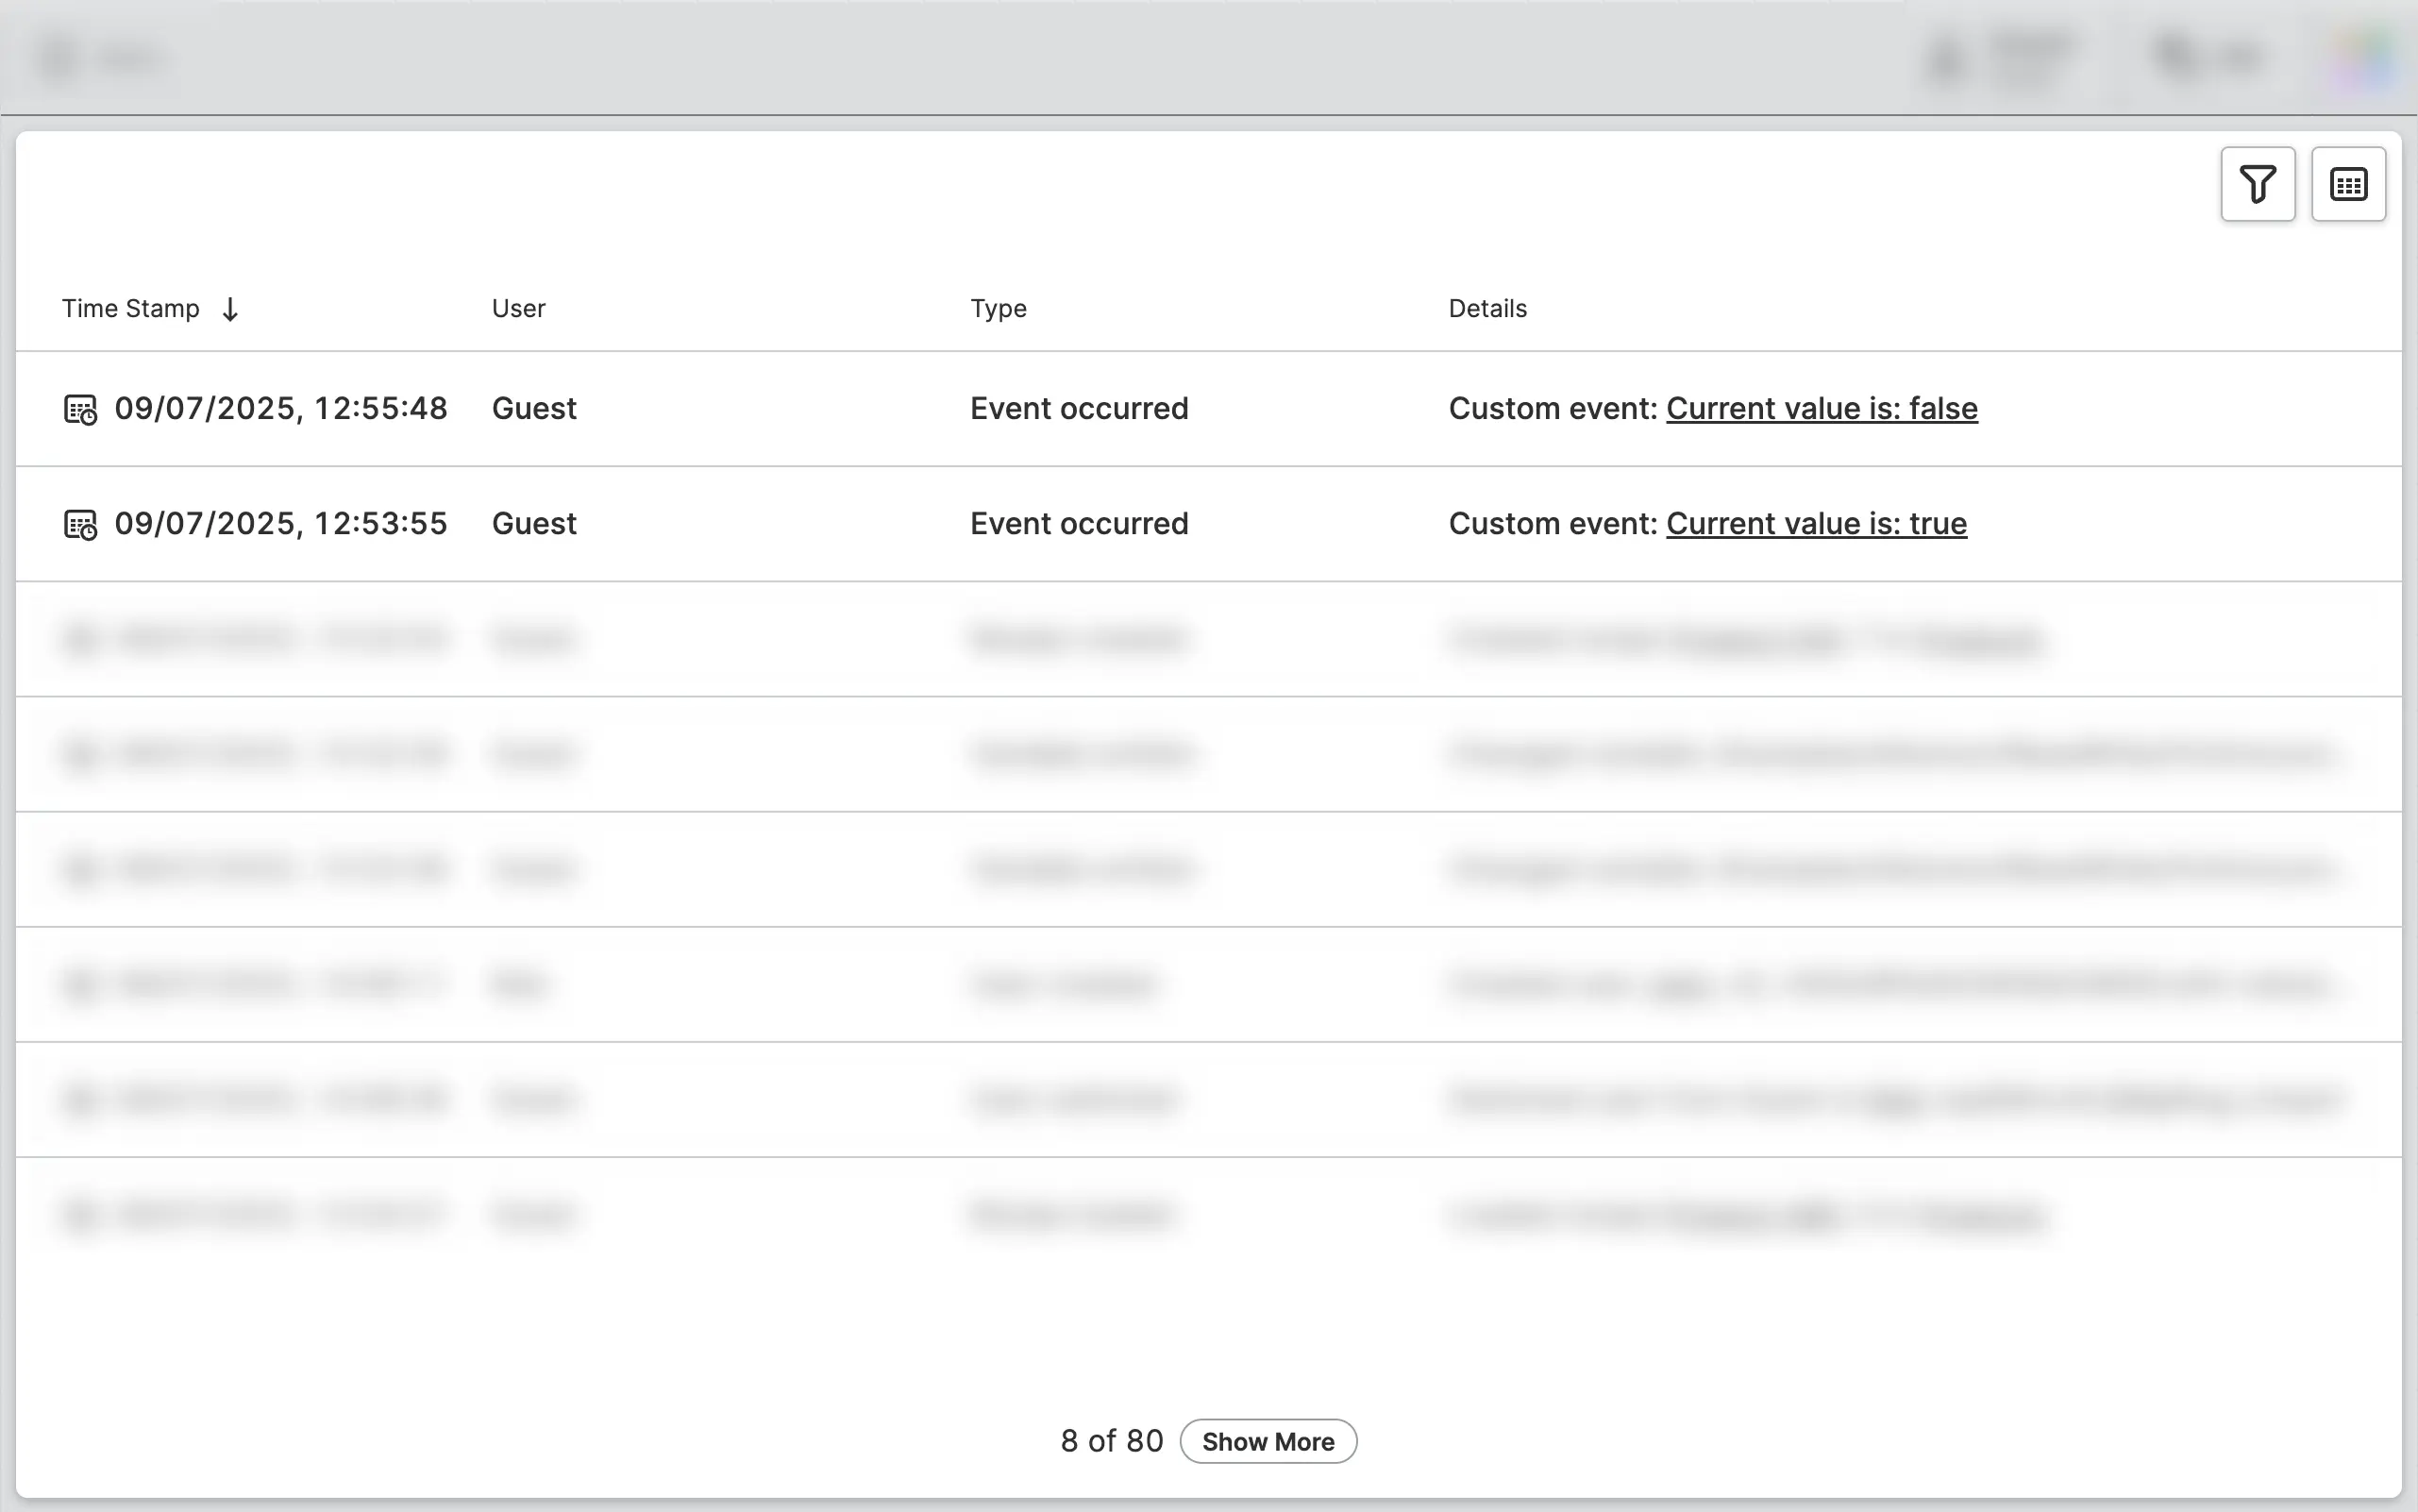The image size is (2418, 1512).
Task: Click calendar-clock icon in the 12:53:55 row
Action: click(x=81, y=524)
